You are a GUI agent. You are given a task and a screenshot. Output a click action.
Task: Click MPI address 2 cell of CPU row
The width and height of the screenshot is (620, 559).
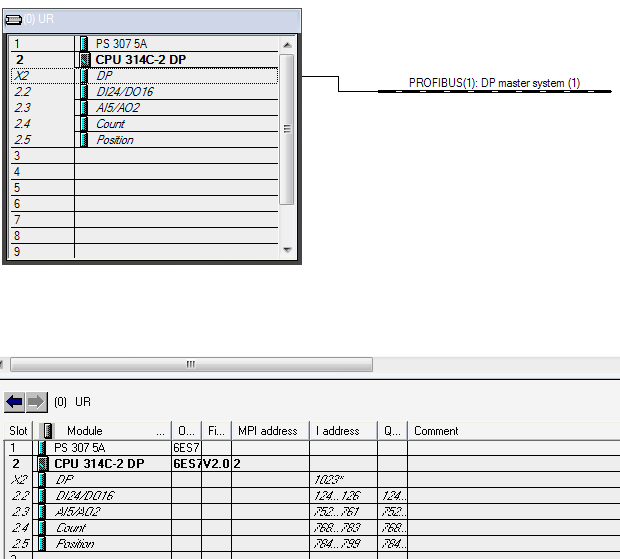(x=270, y=463)
